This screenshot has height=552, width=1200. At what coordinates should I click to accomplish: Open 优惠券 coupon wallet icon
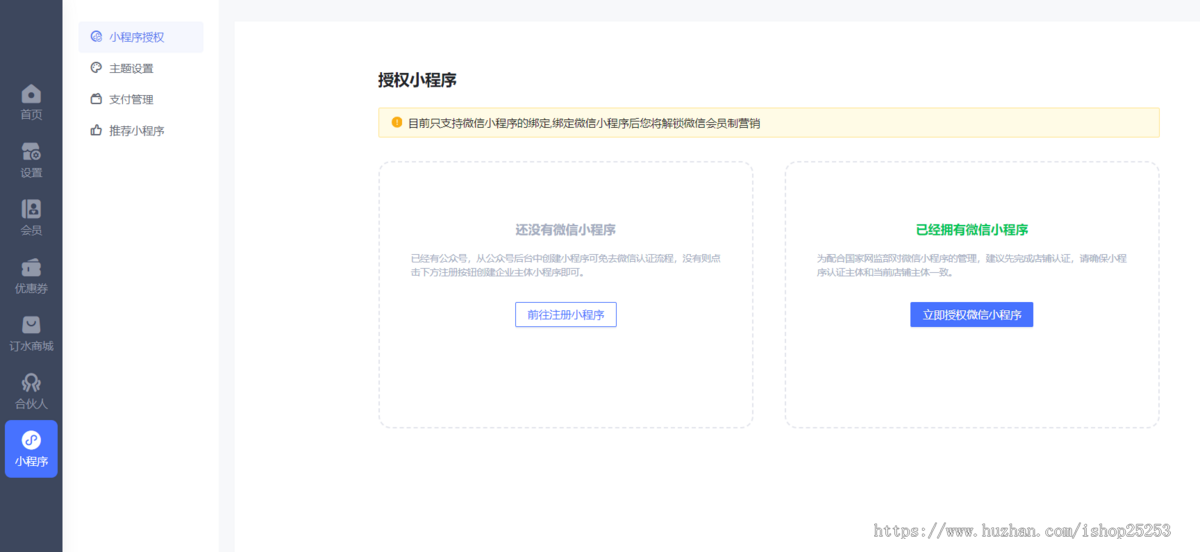[31, 268]
